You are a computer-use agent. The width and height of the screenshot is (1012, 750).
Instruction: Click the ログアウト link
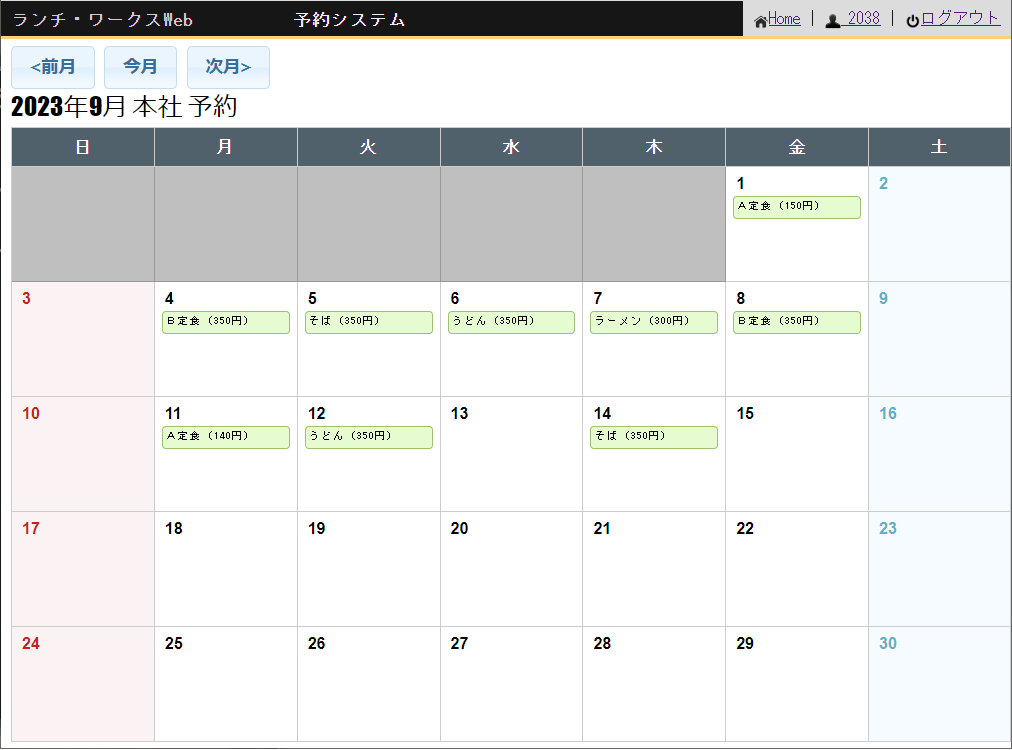[959, 18]
